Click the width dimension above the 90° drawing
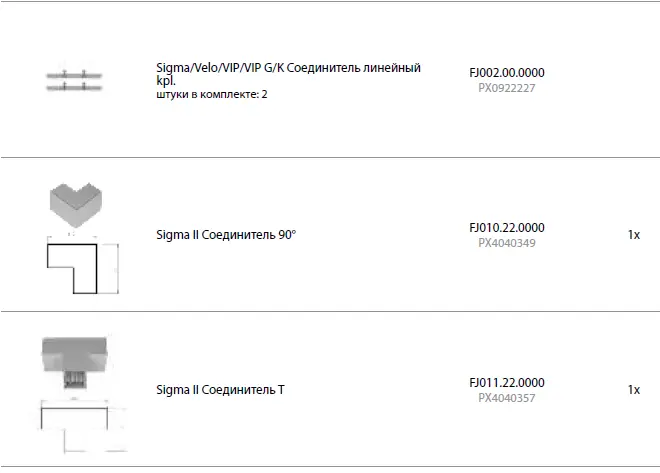Image resolution: width=660 pixels, height=473 pixels. click(x=72, y=237)
